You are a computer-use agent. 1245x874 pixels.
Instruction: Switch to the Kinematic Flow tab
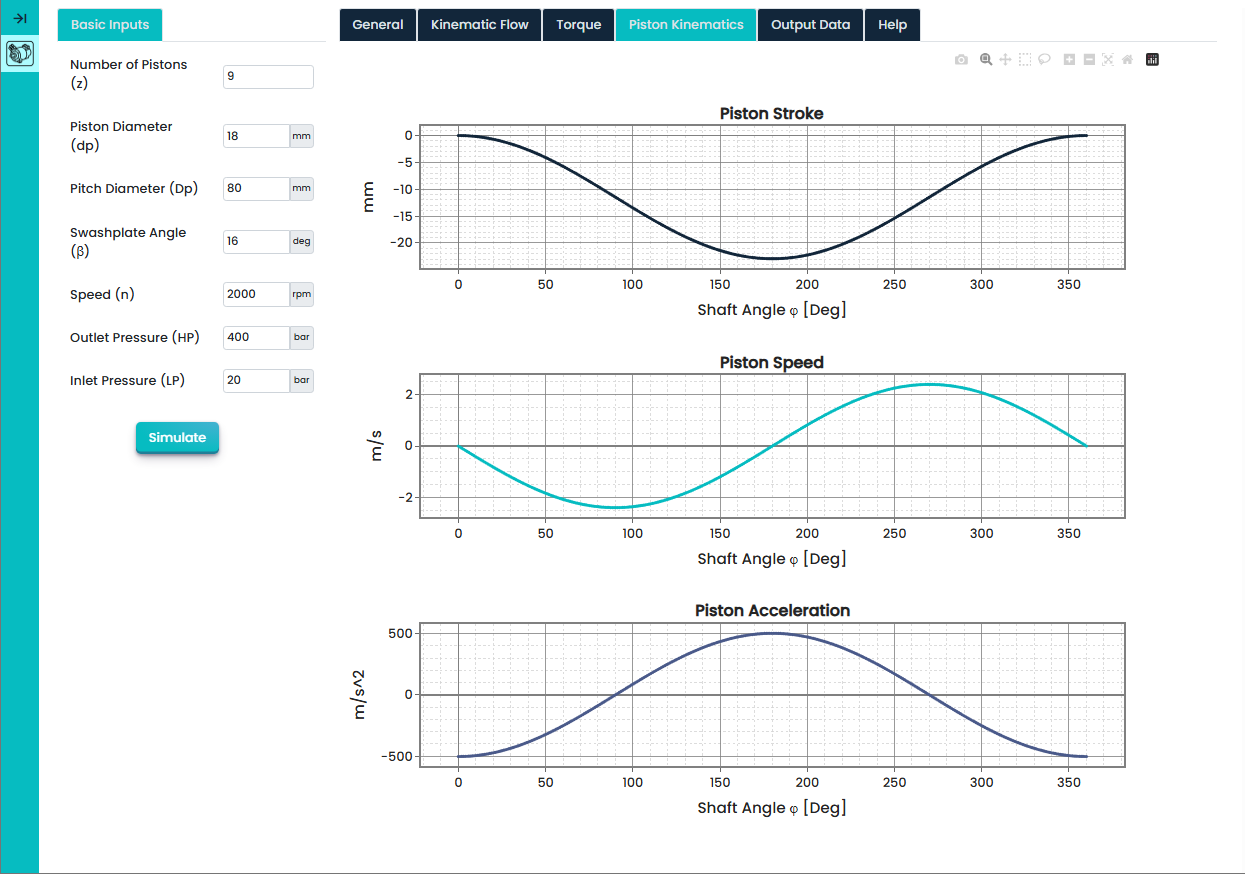click(479, 25)
